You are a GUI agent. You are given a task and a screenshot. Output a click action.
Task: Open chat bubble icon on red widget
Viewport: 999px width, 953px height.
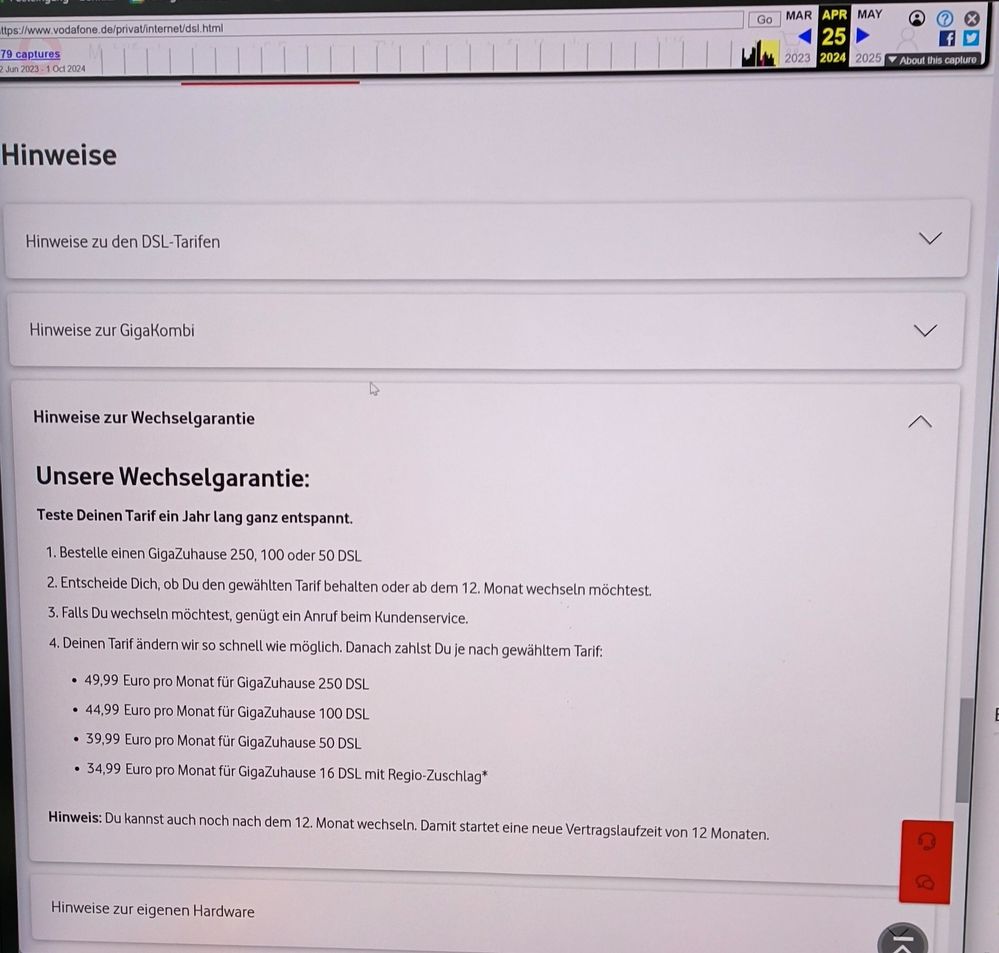(x=925, y=882)
